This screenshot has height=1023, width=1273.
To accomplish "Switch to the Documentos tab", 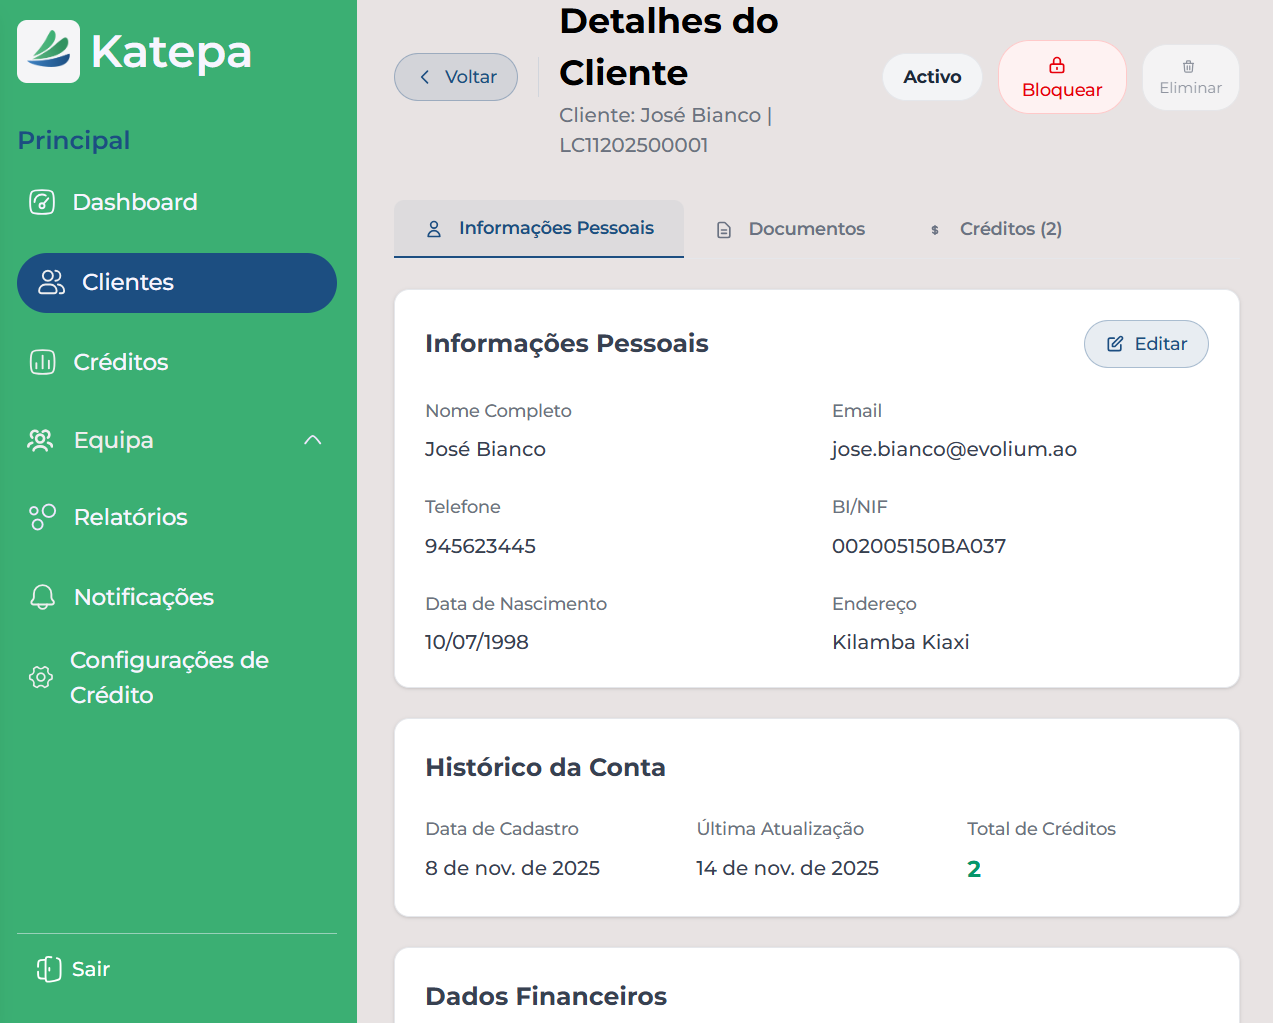I will click(x=790, y=229).
